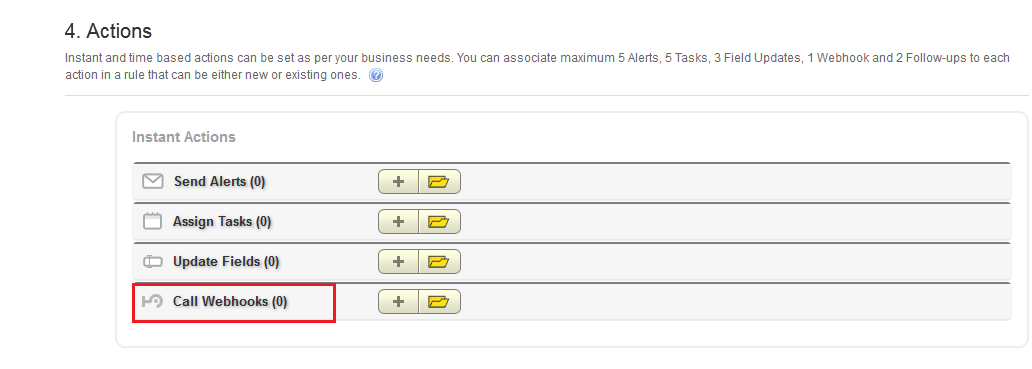The height and width of the screenshot is (369, 1032).
Task: Browse existing webhooks via folder icon
Action: click(439, 302)
